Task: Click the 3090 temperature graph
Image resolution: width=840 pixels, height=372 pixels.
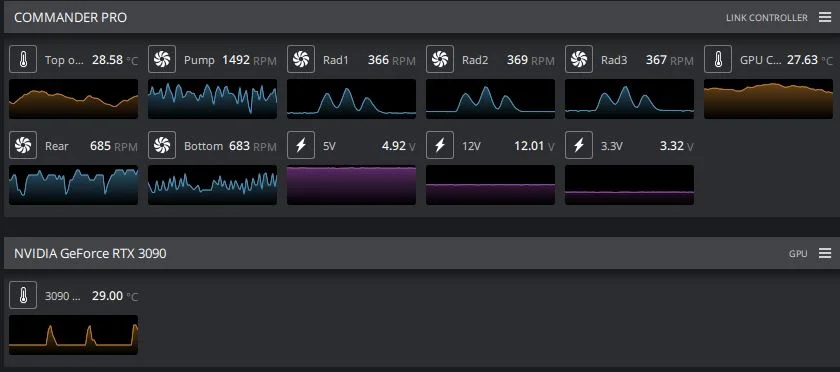Action: pyautogui.click(x=73, y=335)
